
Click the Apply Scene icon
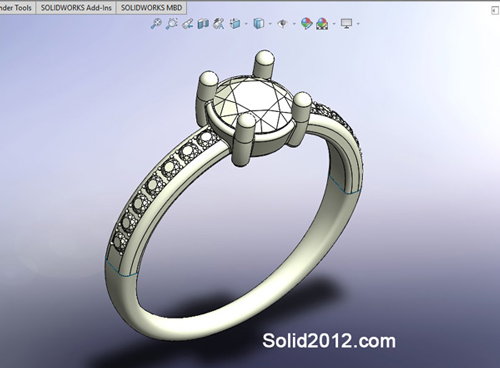coord(322,24)
